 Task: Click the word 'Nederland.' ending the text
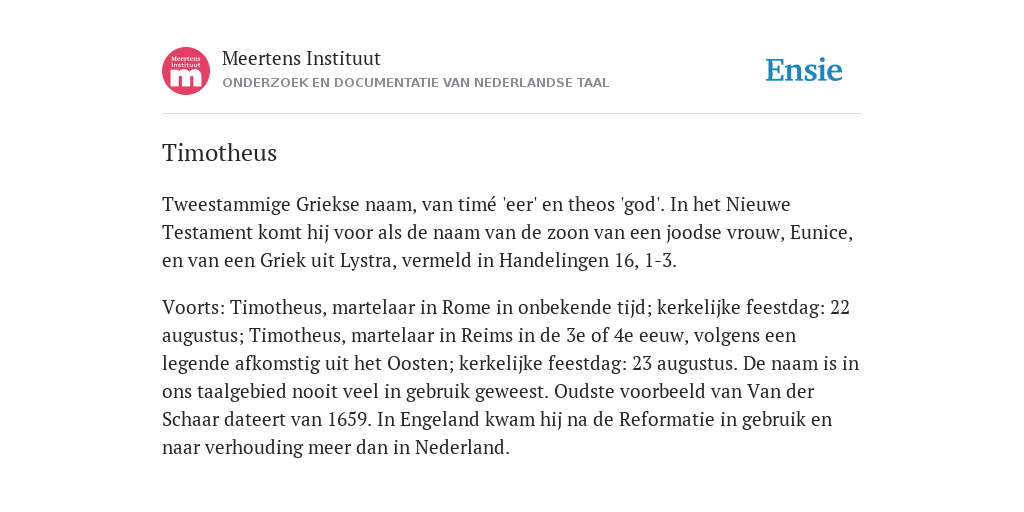462,448
